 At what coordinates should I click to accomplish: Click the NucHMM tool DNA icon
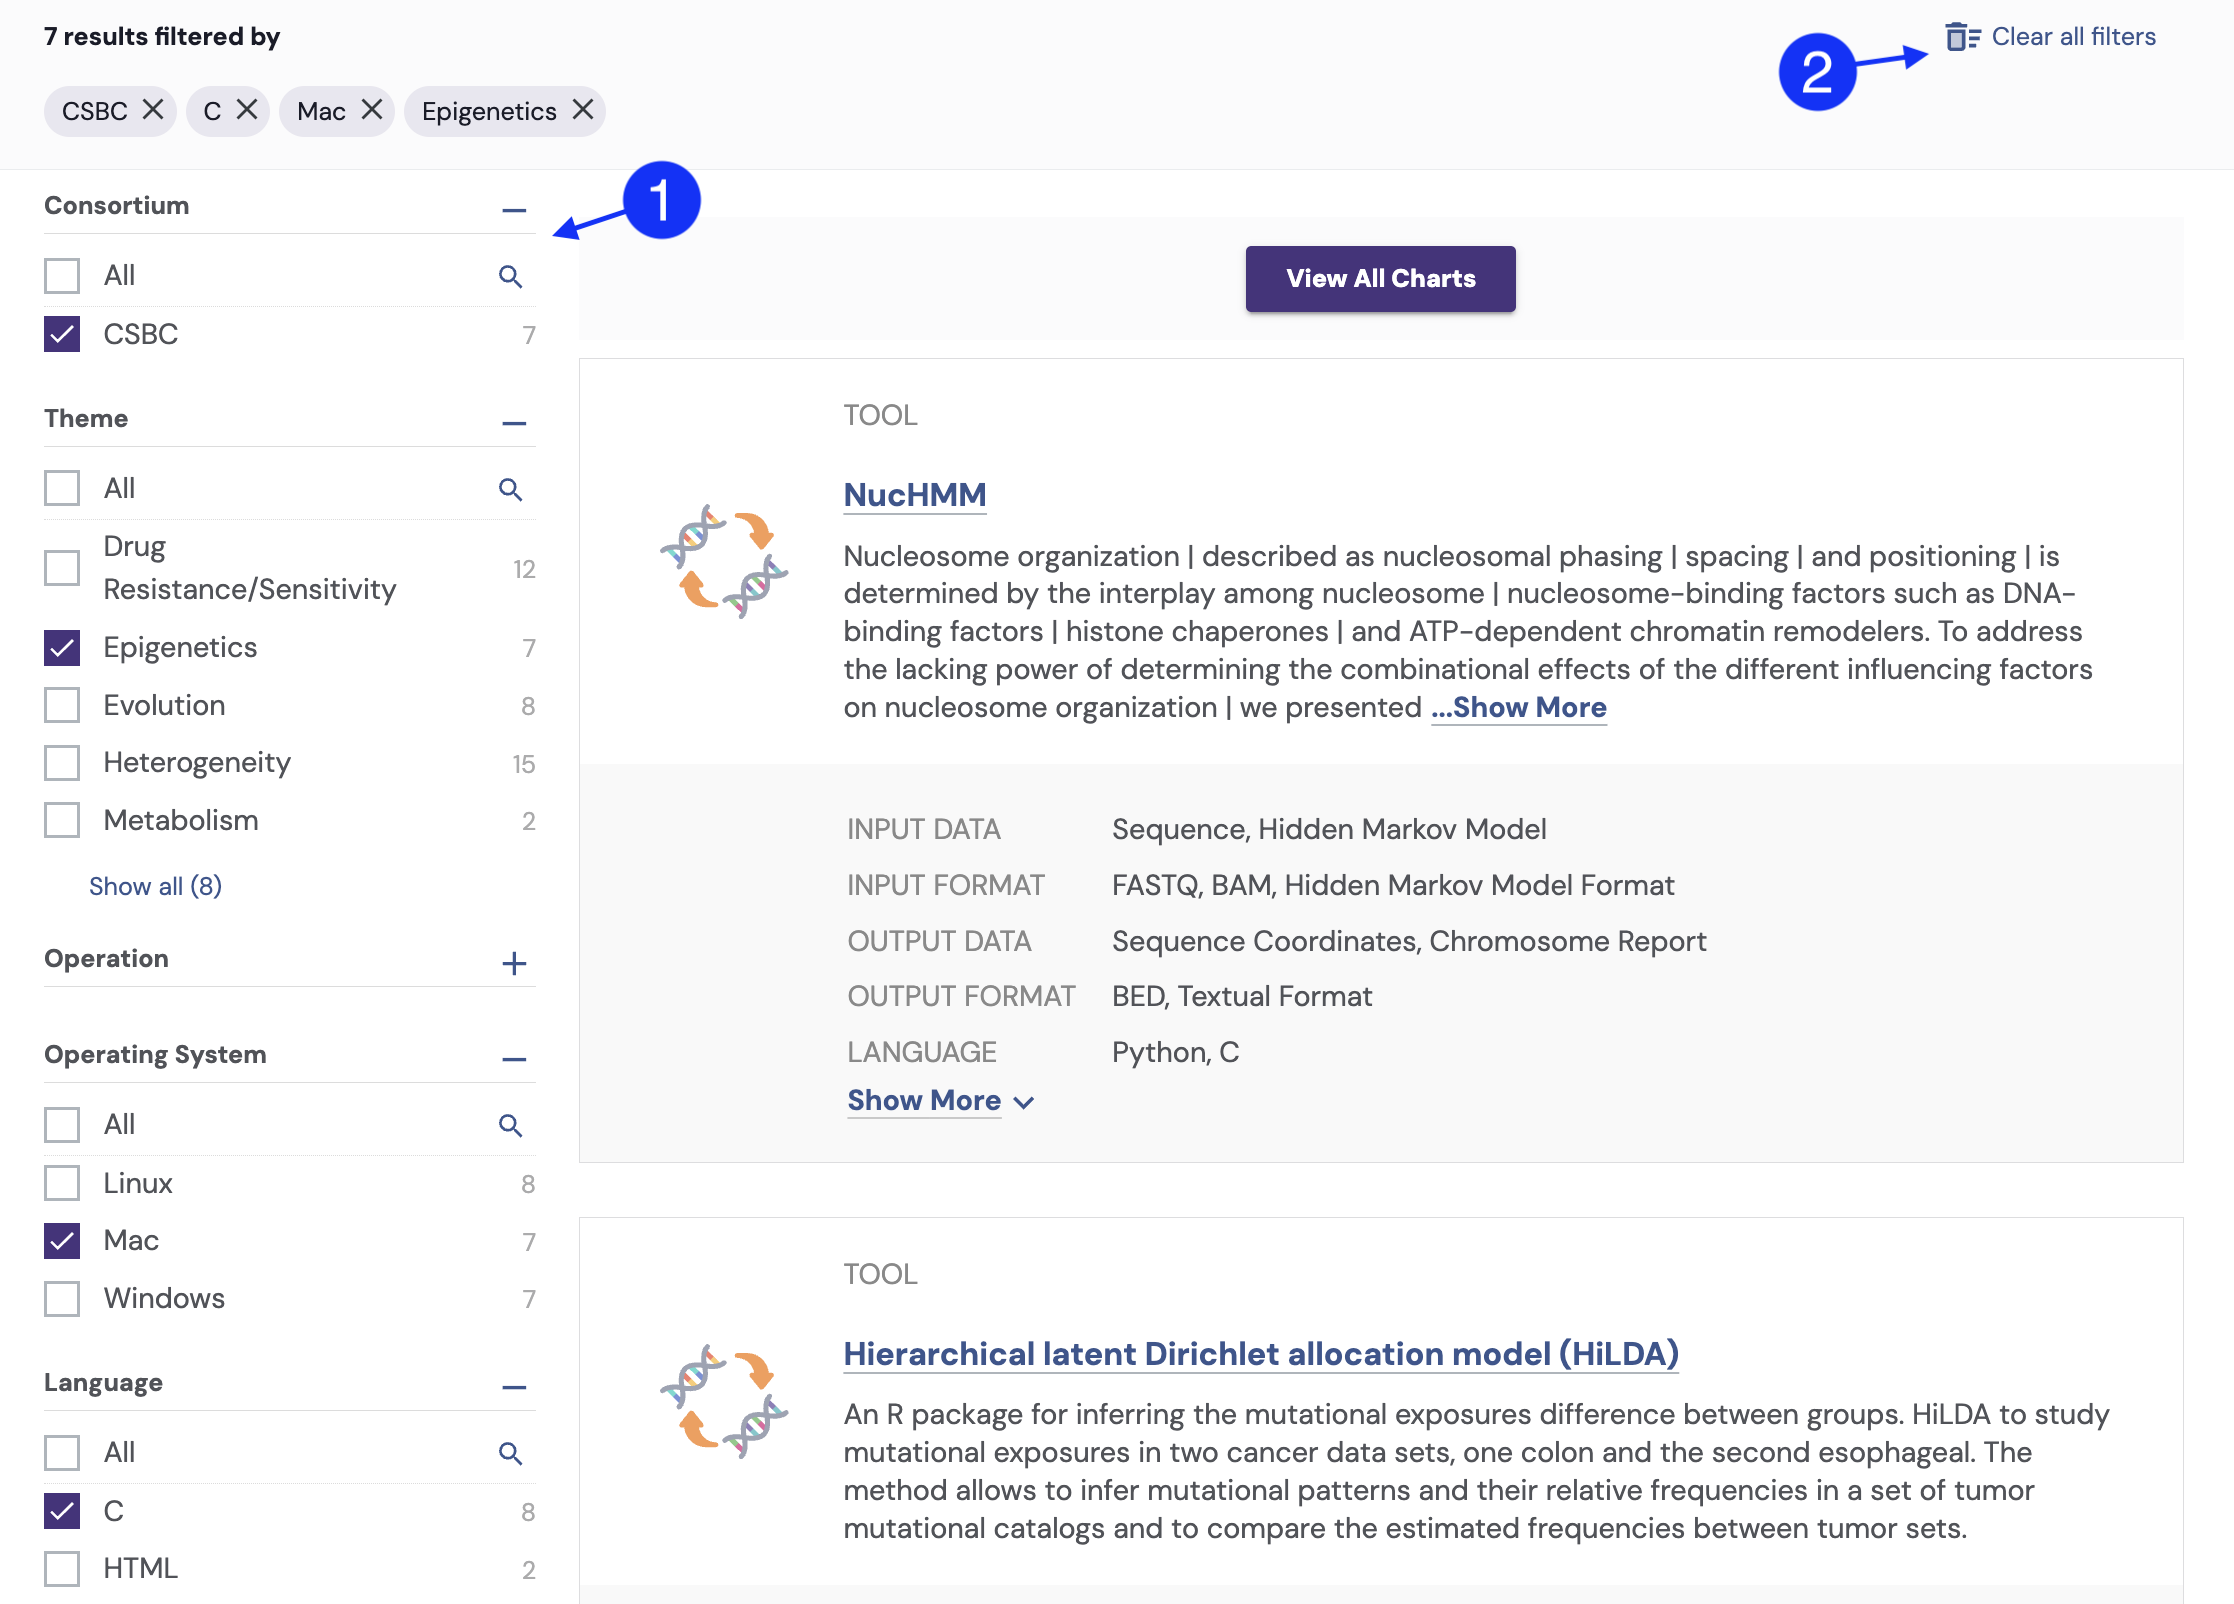723,561
